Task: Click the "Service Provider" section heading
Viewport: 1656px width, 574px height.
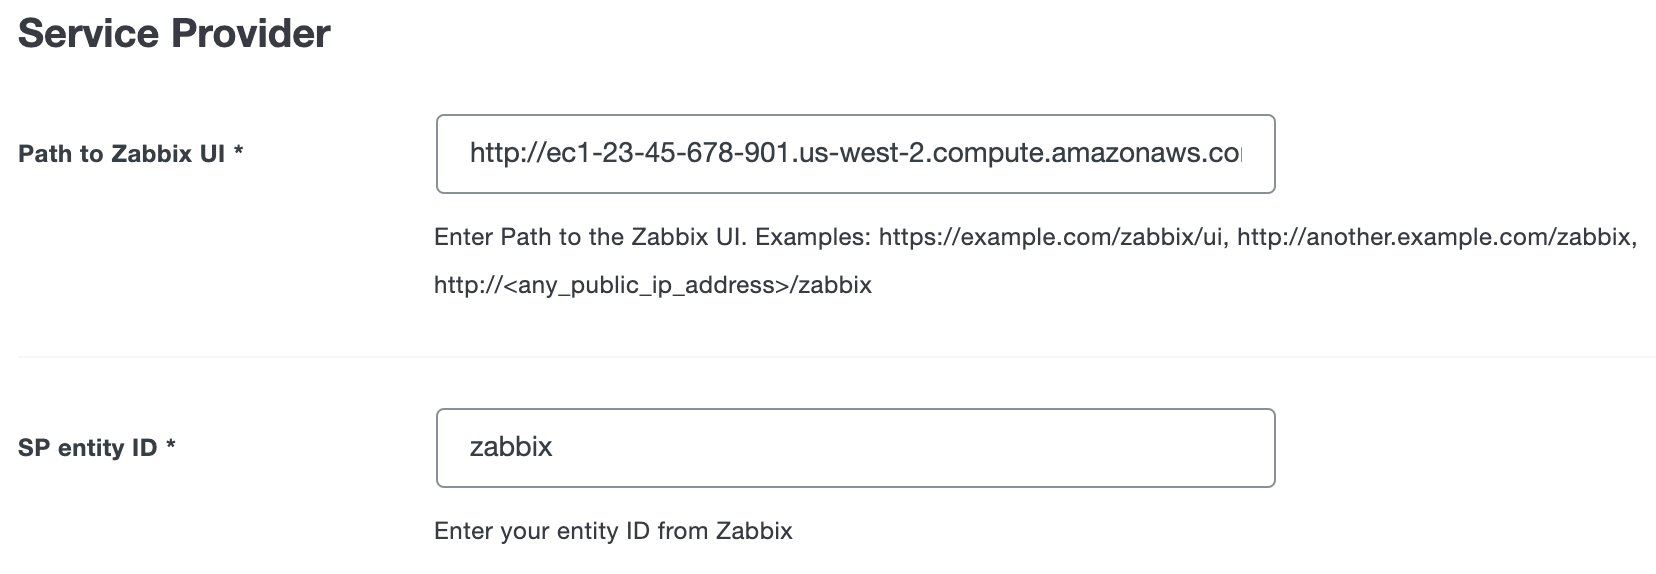Action: 174,33
